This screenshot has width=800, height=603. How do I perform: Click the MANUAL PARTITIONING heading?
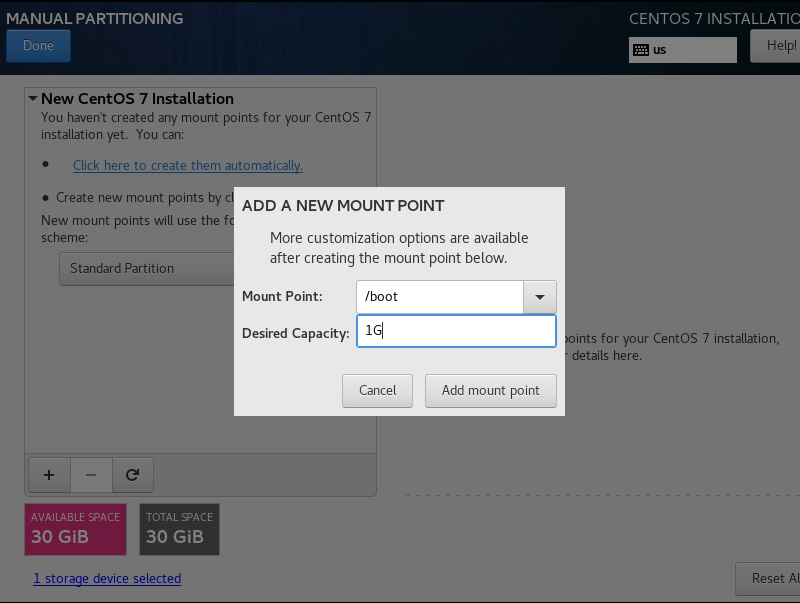coord(94,18)
